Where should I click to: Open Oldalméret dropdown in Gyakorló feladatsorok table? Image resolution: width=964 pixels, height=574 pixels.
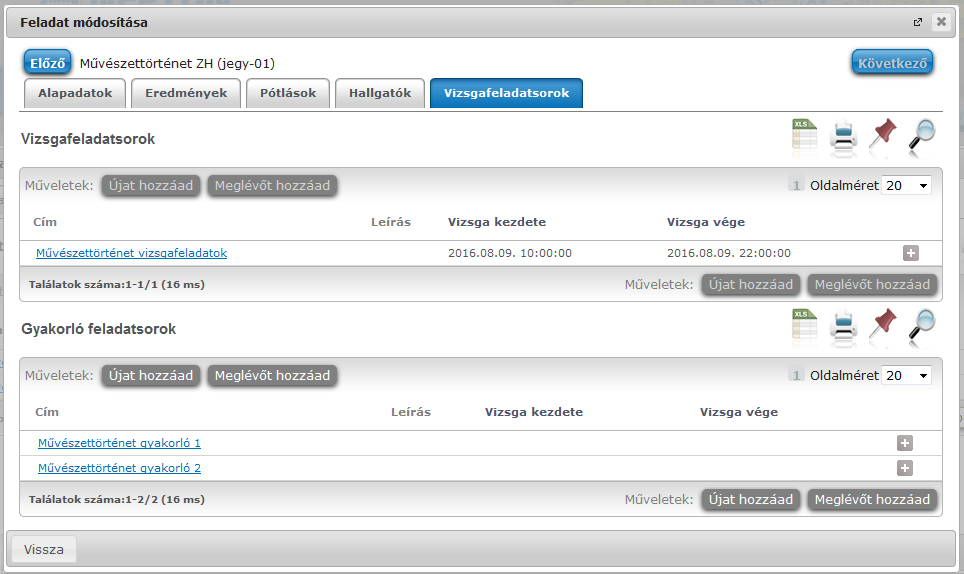(x=906, y=375)
